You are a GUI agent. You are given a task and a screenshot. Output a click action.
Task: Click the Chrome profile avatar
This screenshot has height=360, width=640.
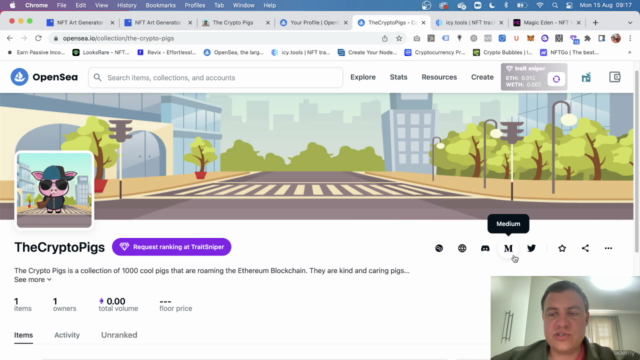[x=616, y=38]
